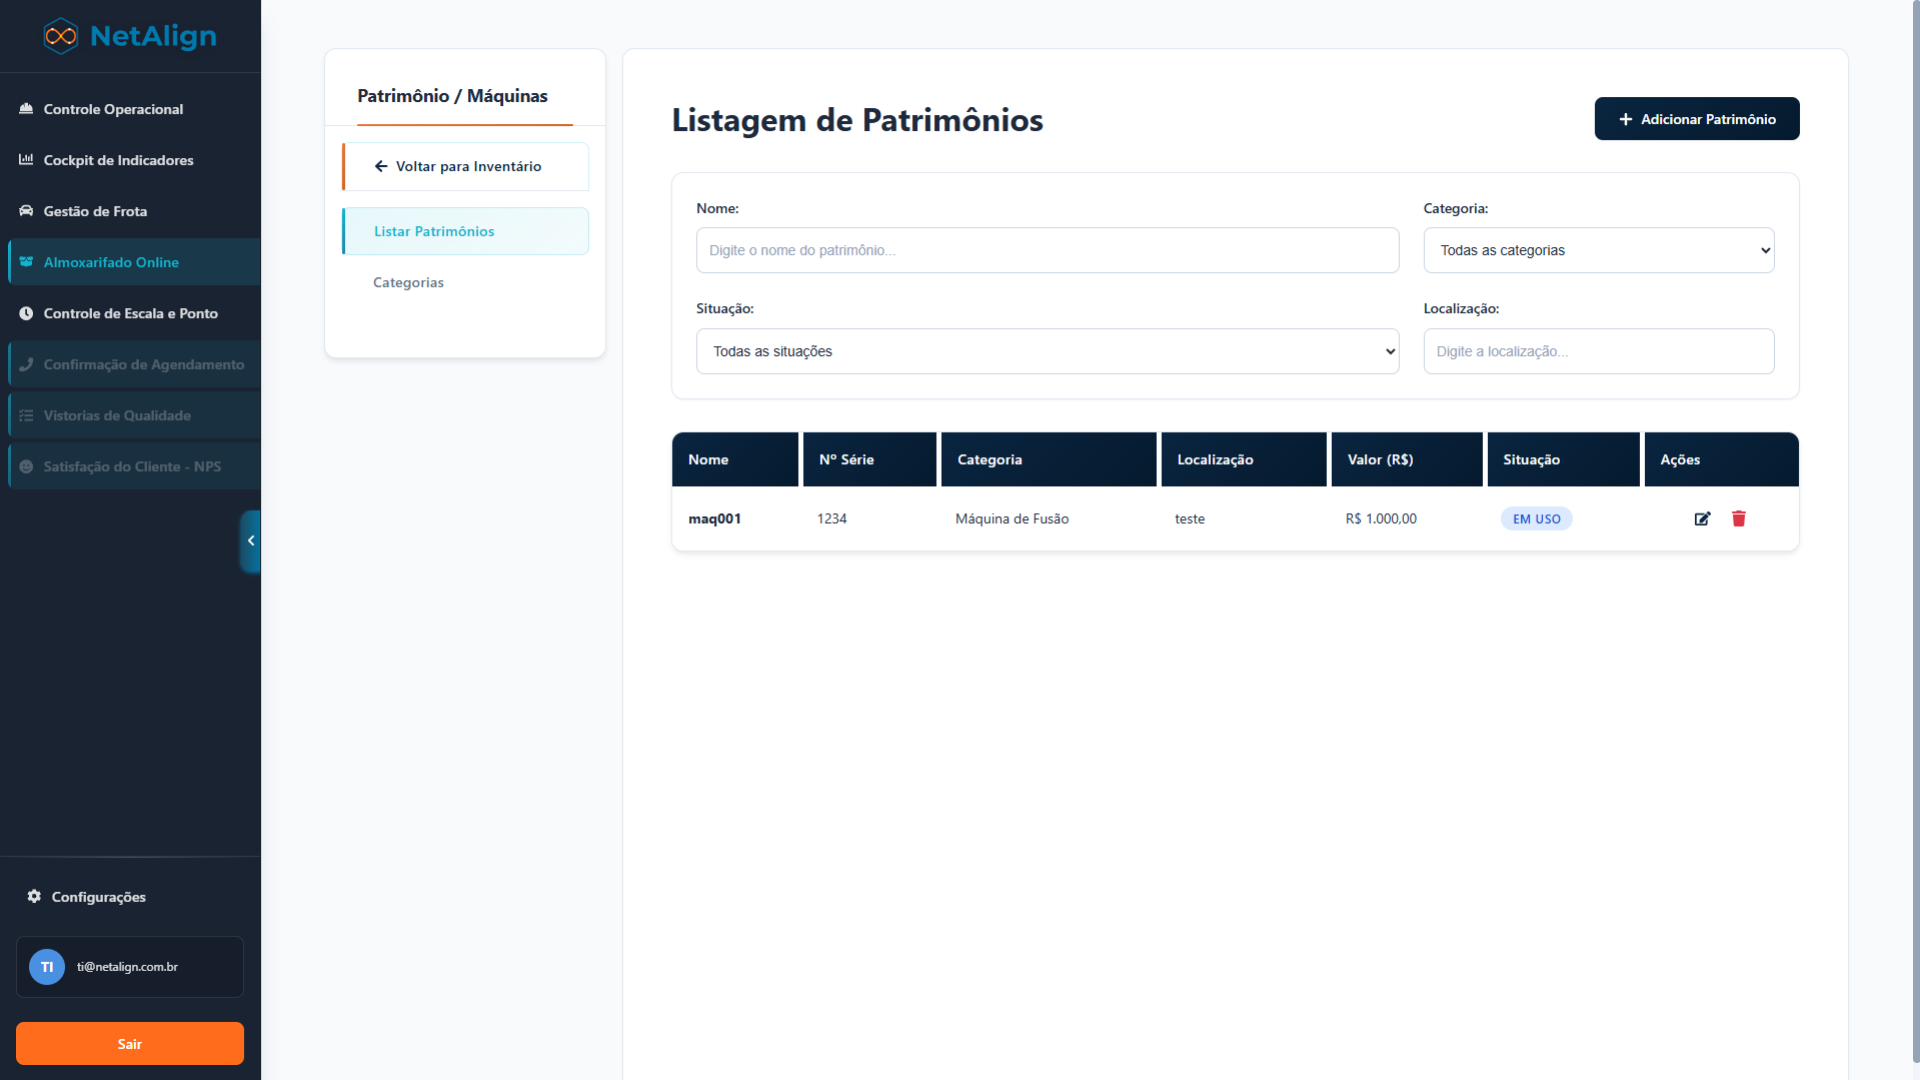Viewport: 1920px width, 1080px height.
Task: Click the TI user avatar circle
Action: coord(47,967)
